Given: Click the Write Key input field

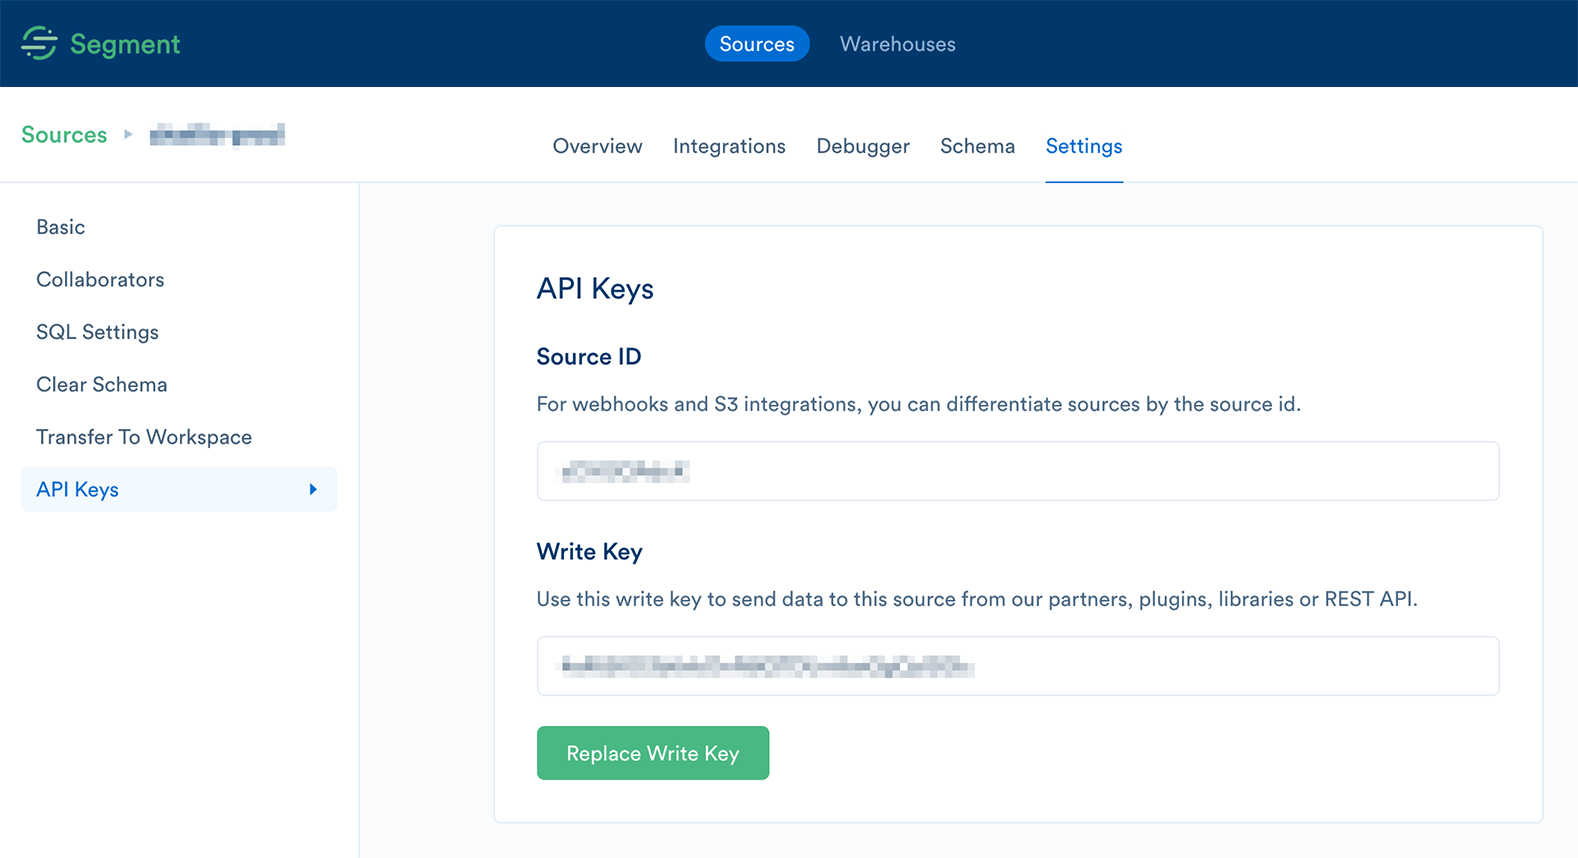Looking at the screenshot, I should coord(1018,666).
